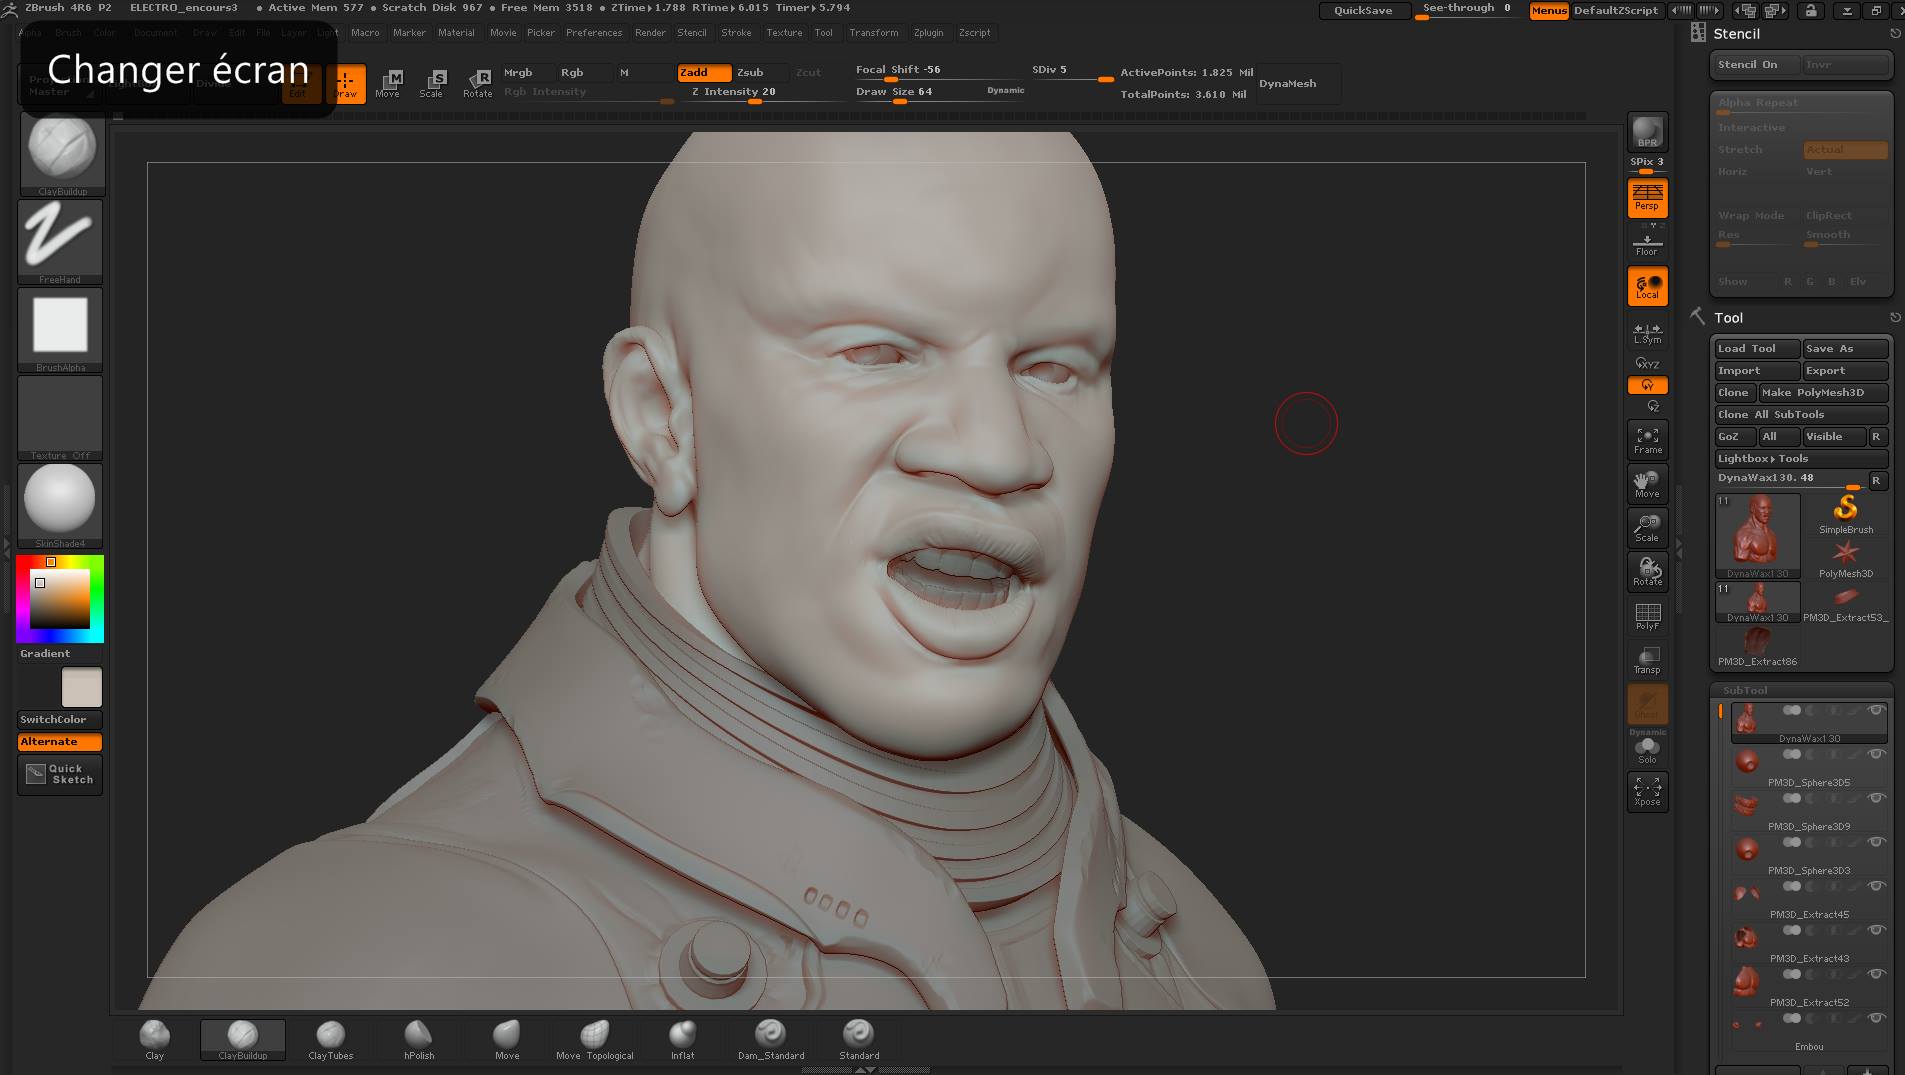The width and height of the screenshot is (1905, 1075).
Task: Select the PM3D_Extract45 subtool
Action: pos(1809,900)
